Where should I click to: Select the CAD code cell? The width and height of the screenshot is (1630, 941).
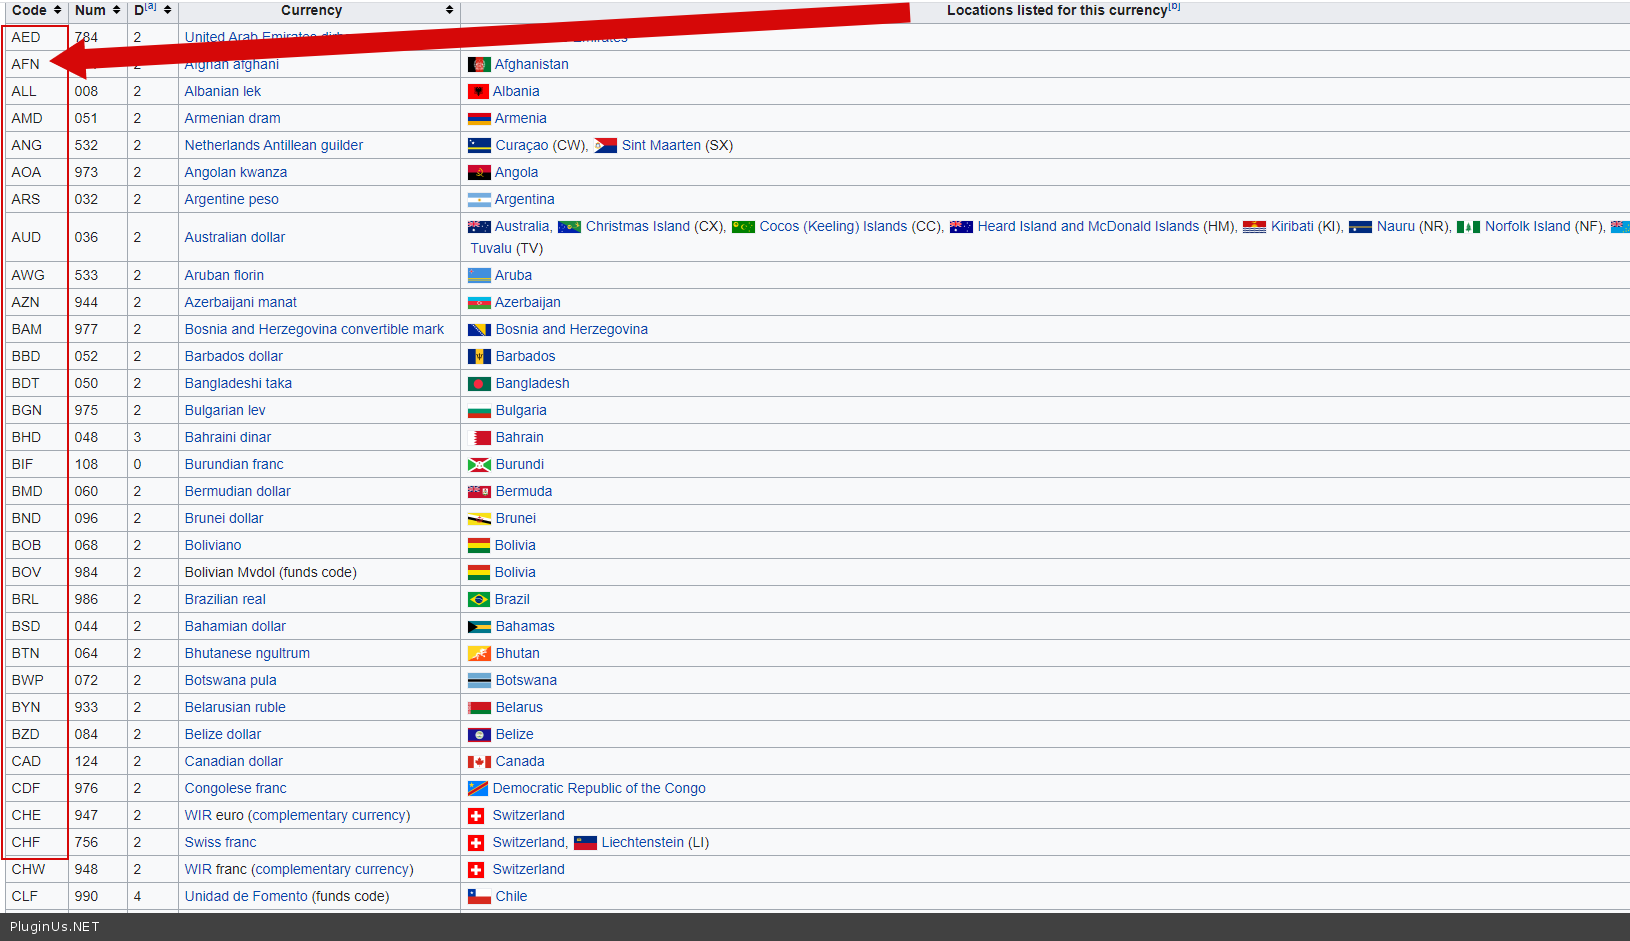(26, 761)
